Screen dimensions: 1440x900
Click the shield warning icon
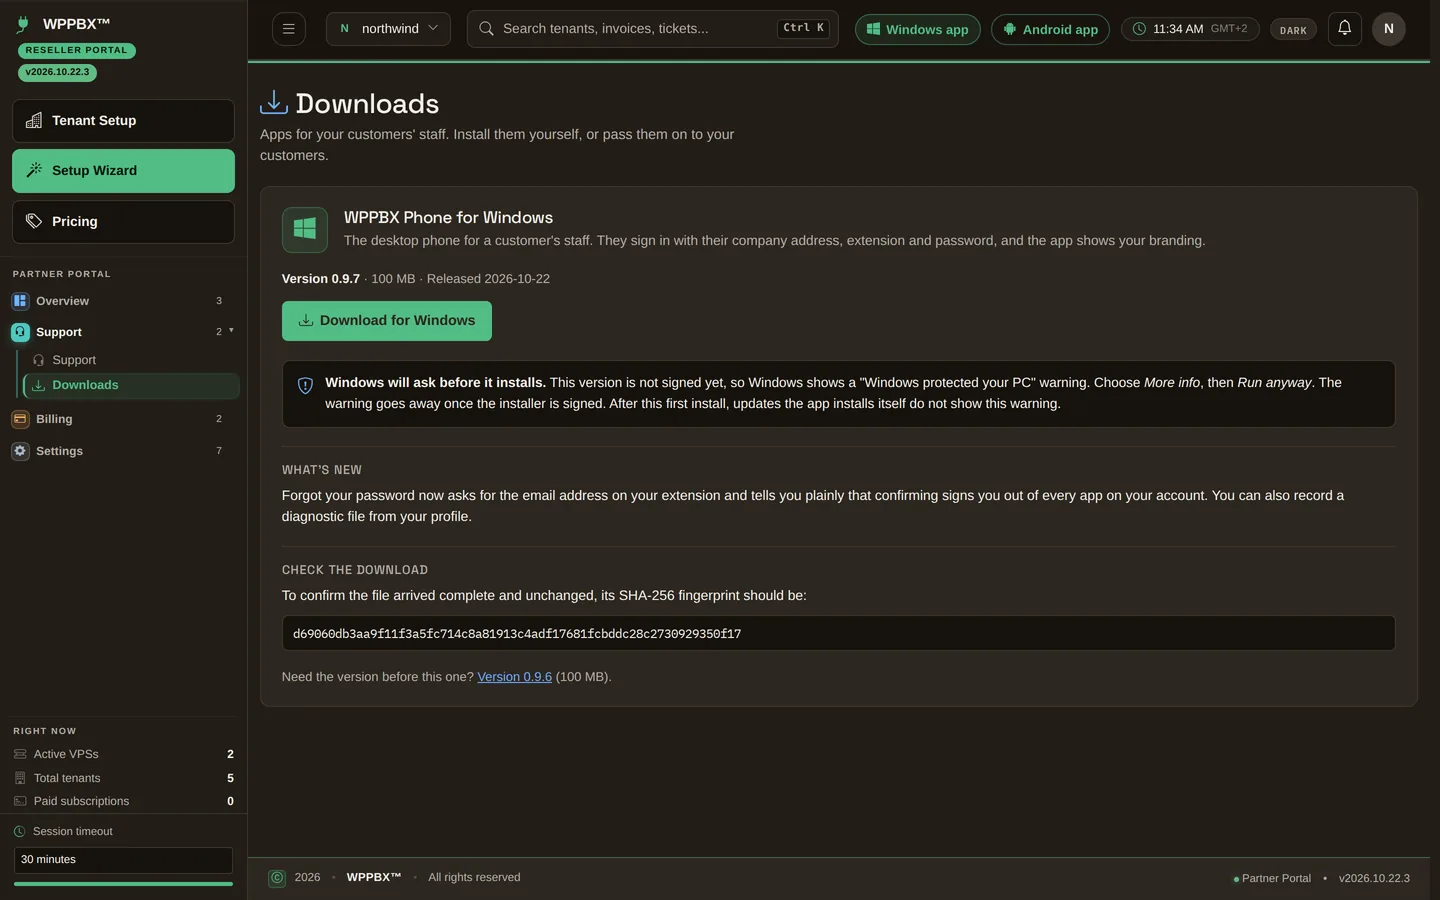pos(306,385)
